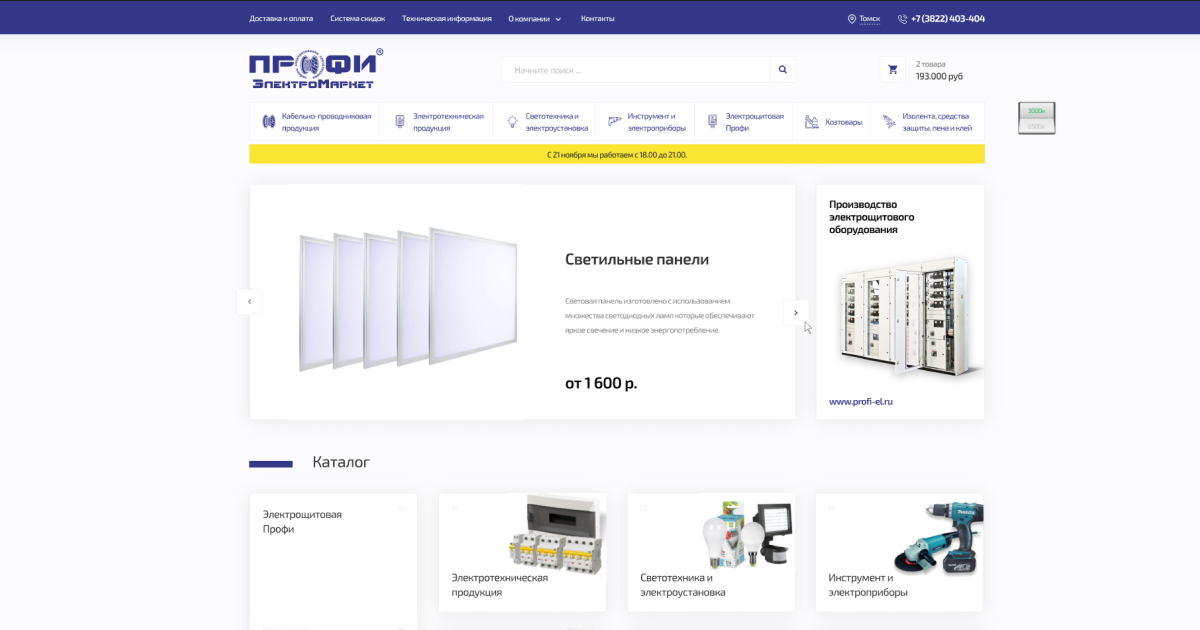
Task: Click the drill tools category icon
Action: (x=614, y=122)
